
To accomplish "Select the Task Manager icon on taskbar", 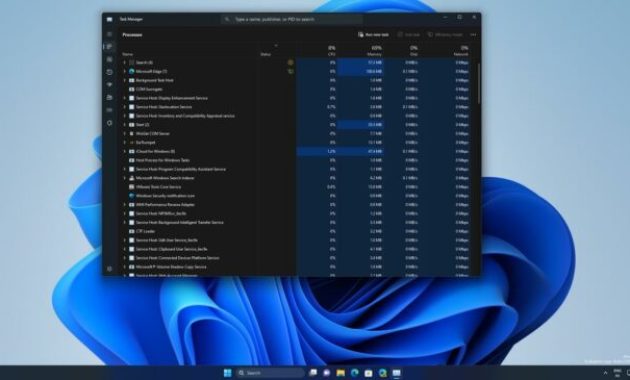I will pos(397,373).
